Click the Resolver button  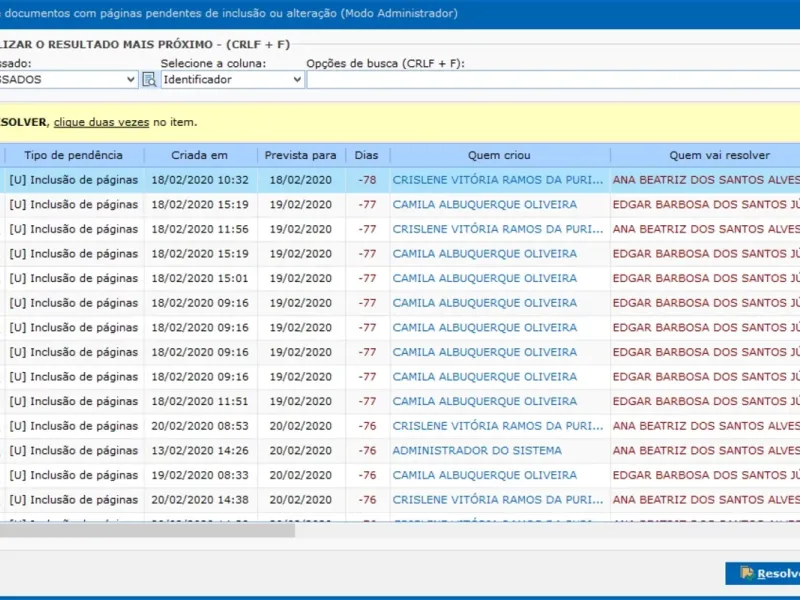(x=765, y=573)
